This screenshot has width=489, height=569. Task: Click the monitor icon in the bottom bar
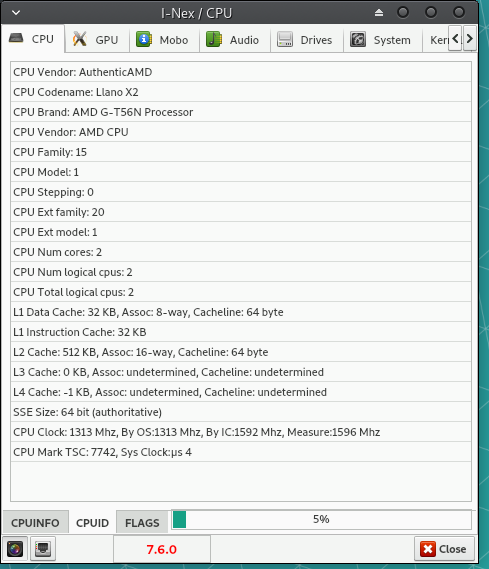(x=43, y=549)
